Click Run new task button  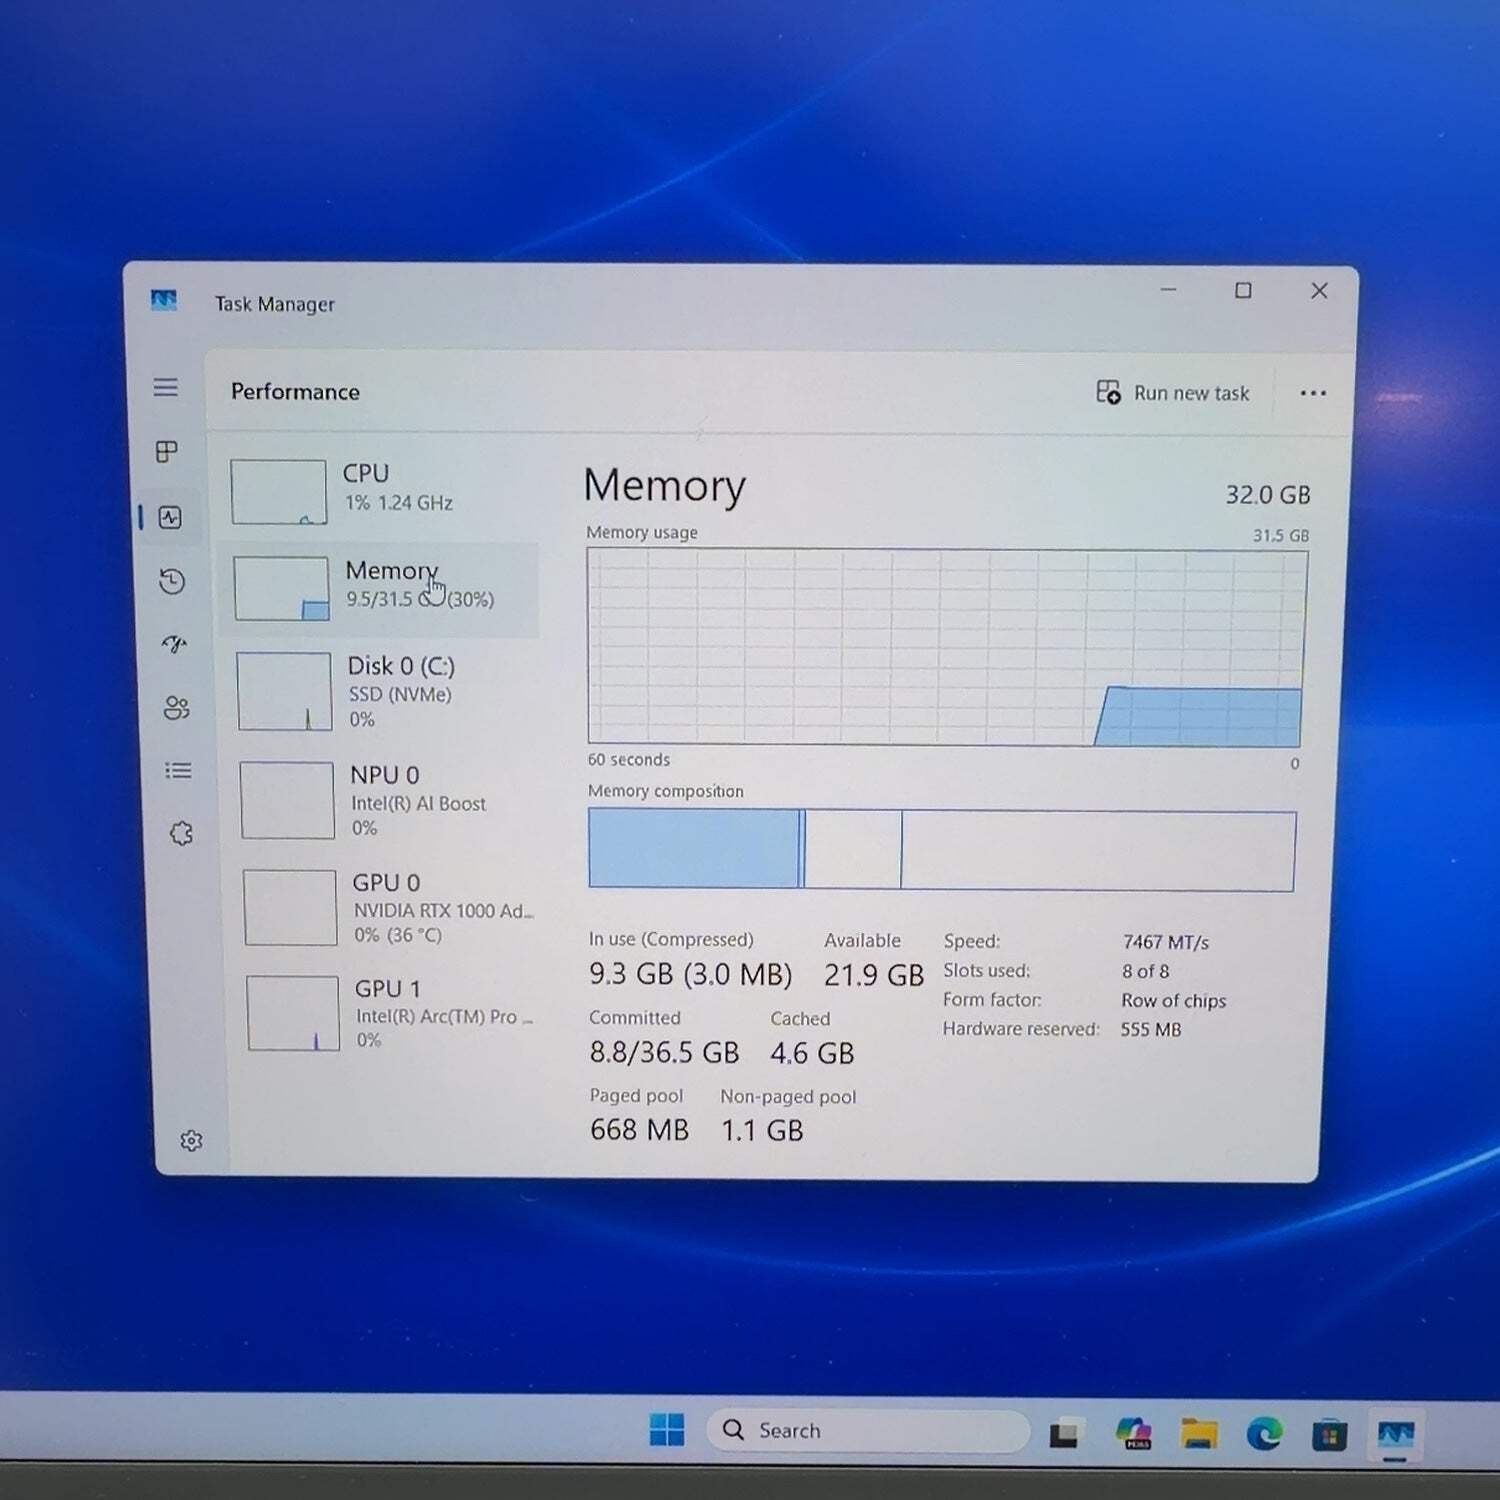tap(1173, 393)
